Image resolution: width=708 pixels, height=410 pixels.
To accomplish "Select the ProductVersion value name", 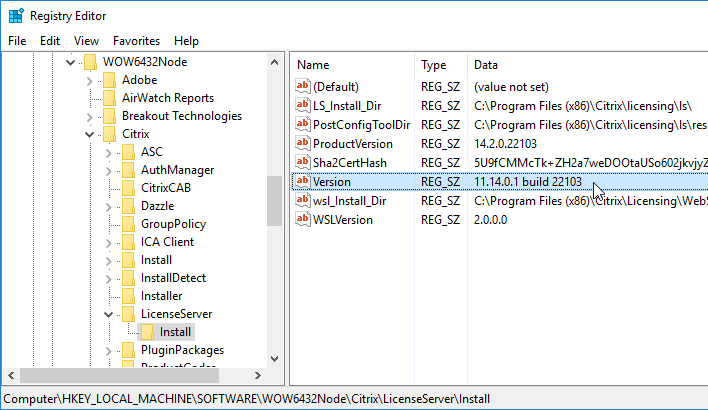I will [353, 144].
